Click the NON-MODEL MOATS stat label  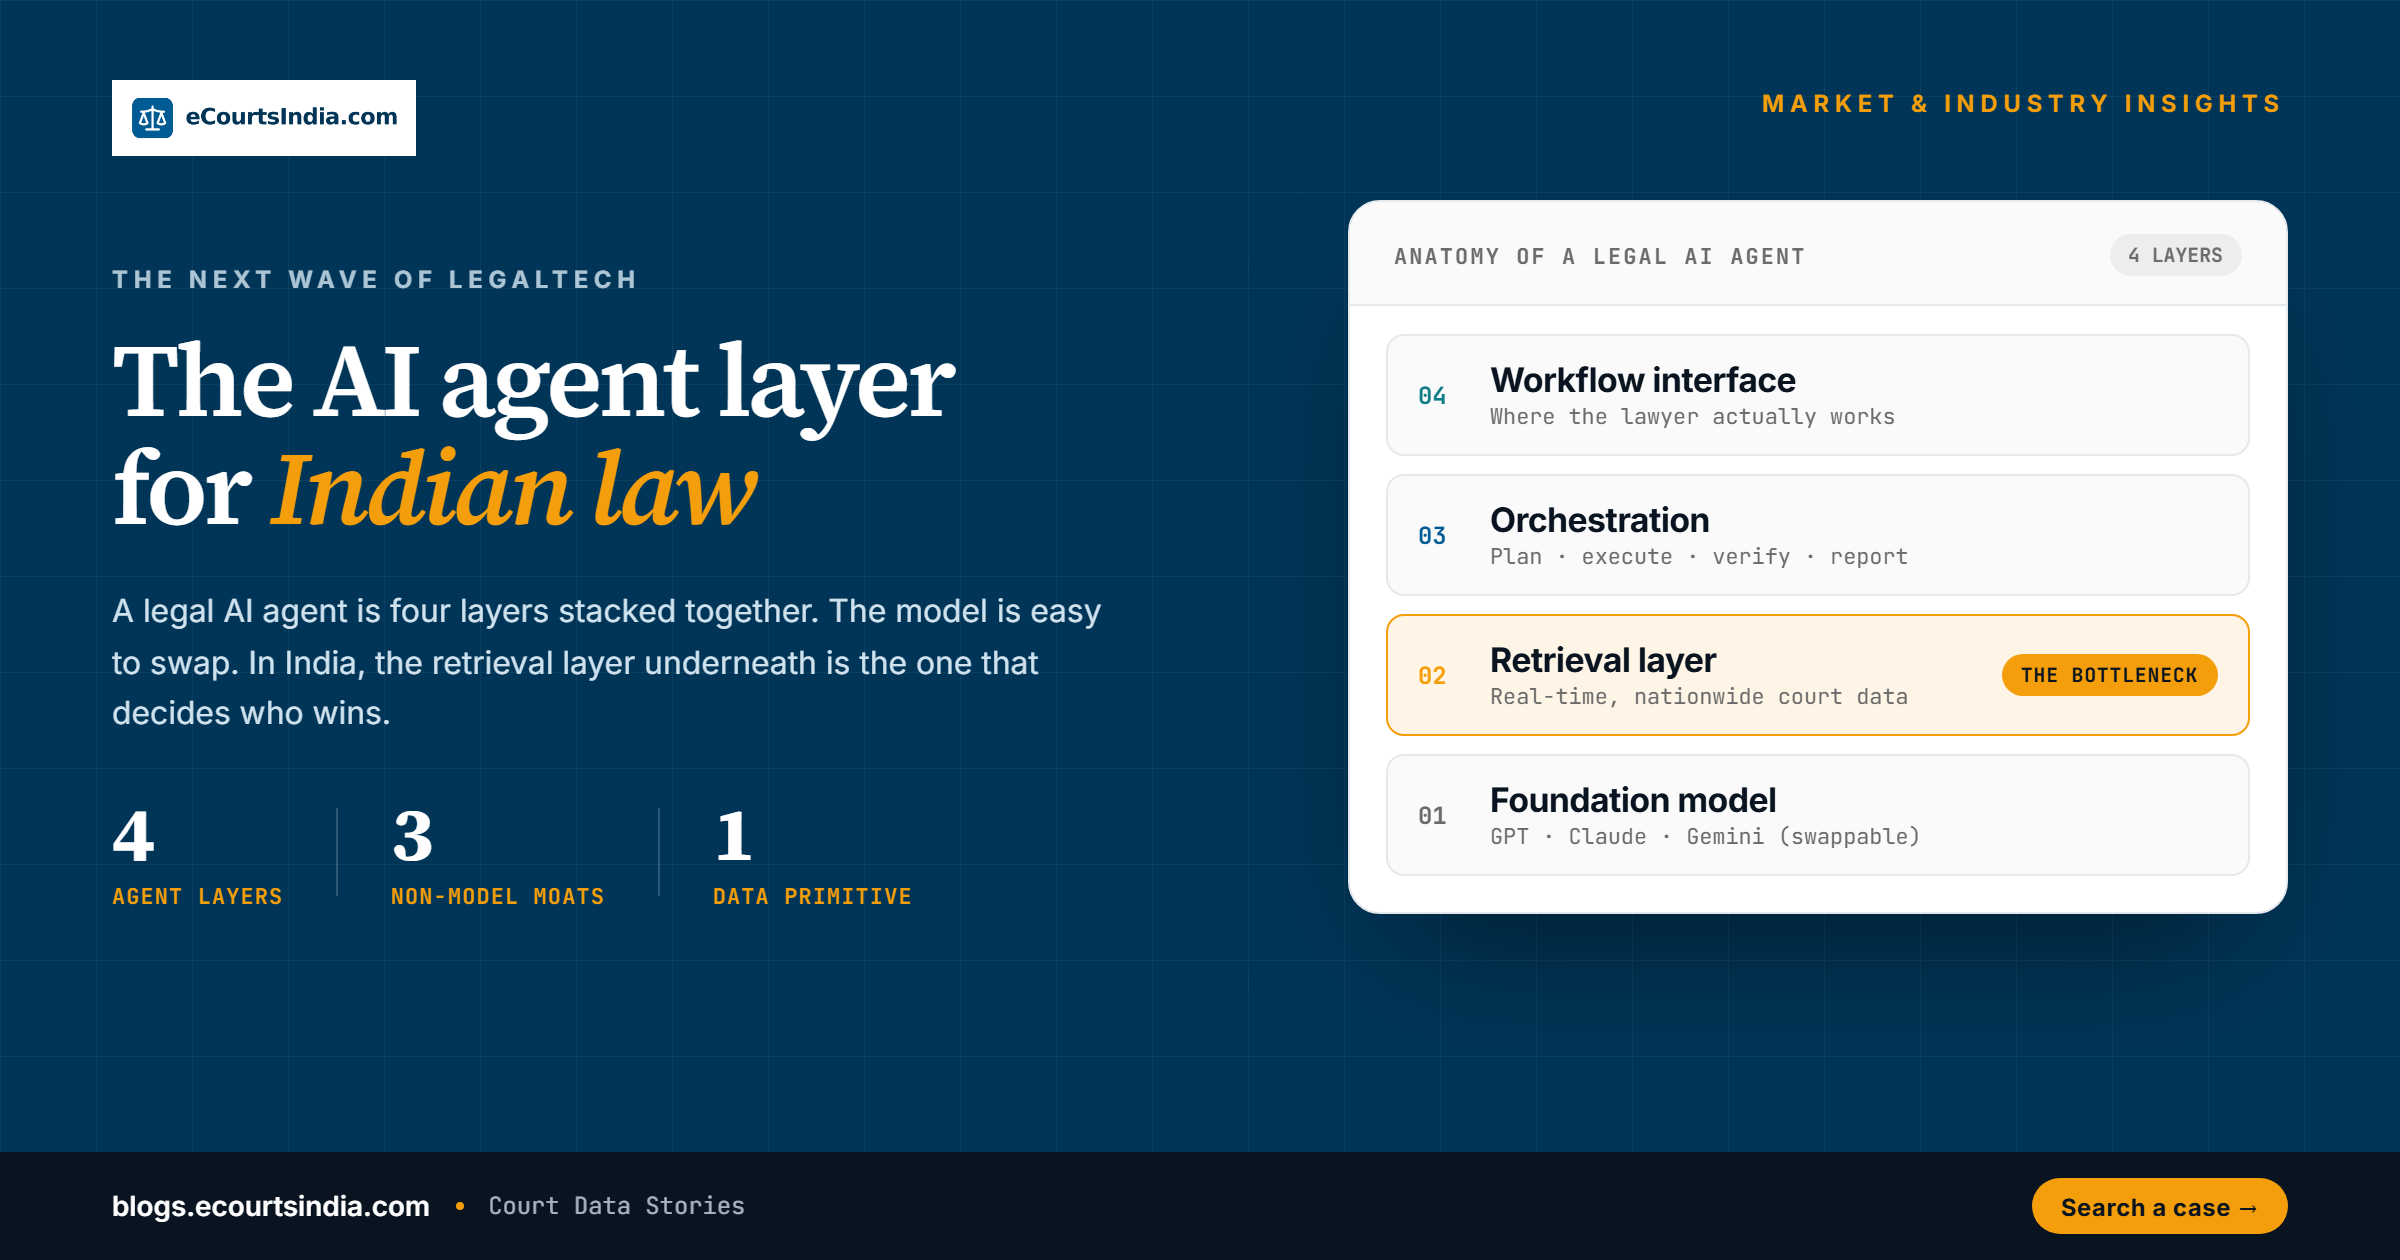497,896
